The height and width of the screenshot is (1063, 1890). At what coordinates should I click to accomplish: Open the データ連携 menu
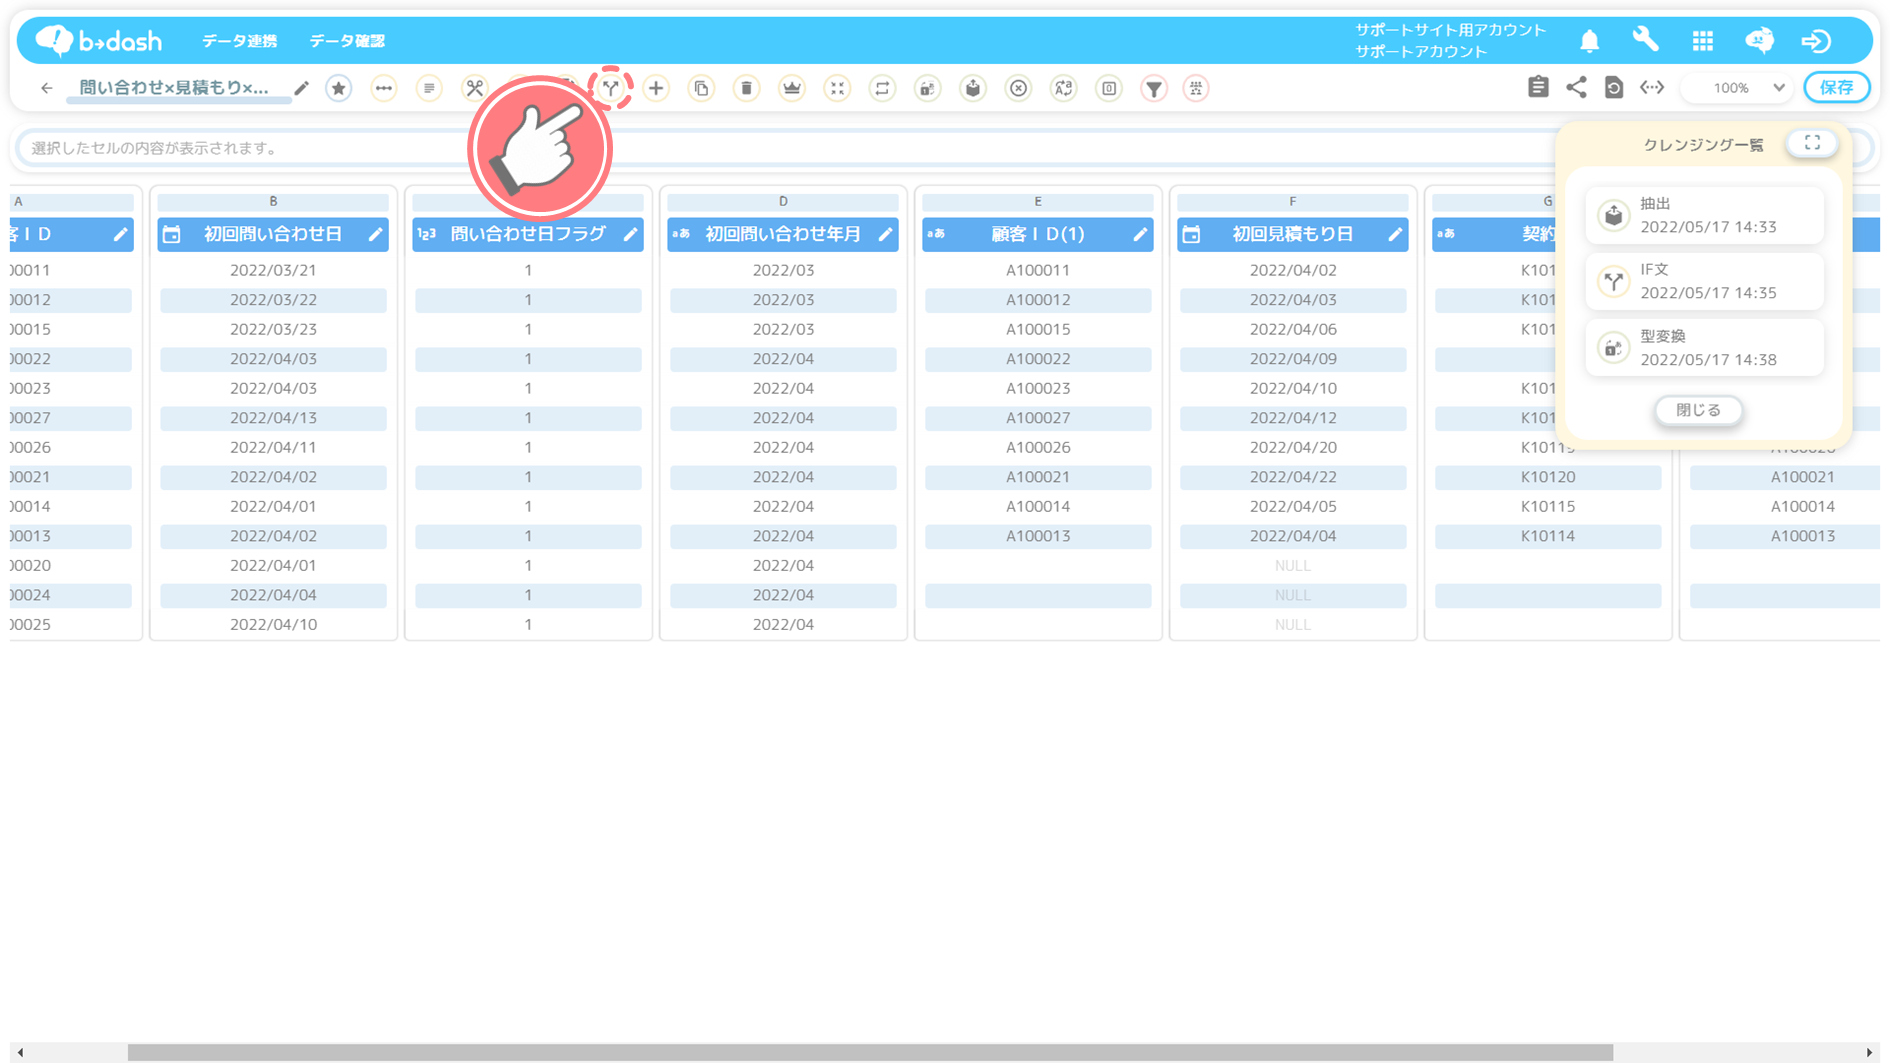tap(239, 41)
